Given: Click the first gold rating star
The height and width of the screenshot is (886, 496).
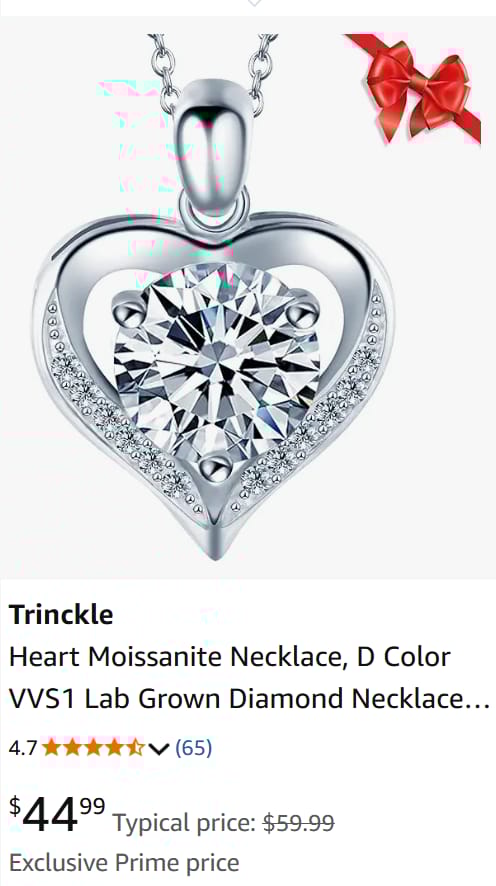Looking at the screenshot, I should pos(51,748).
